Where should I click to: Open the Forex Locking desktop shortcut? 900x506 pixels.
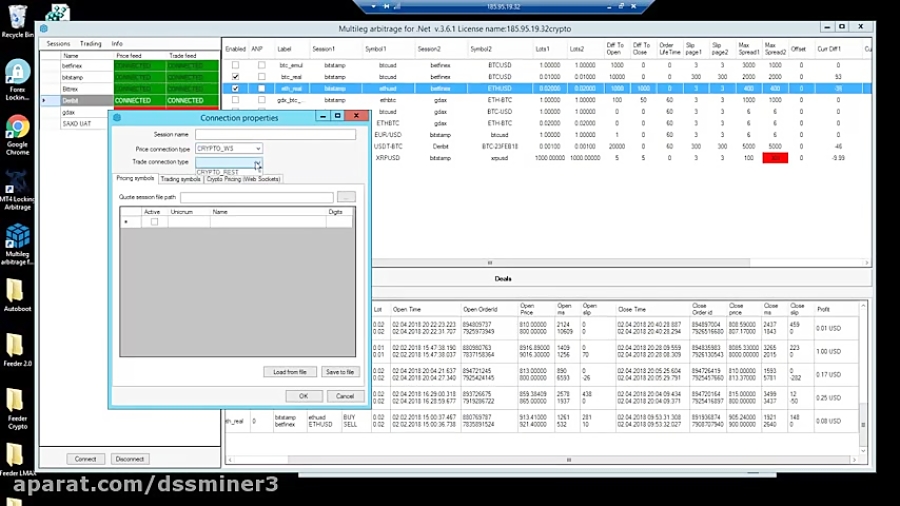[x=17, y=80]
